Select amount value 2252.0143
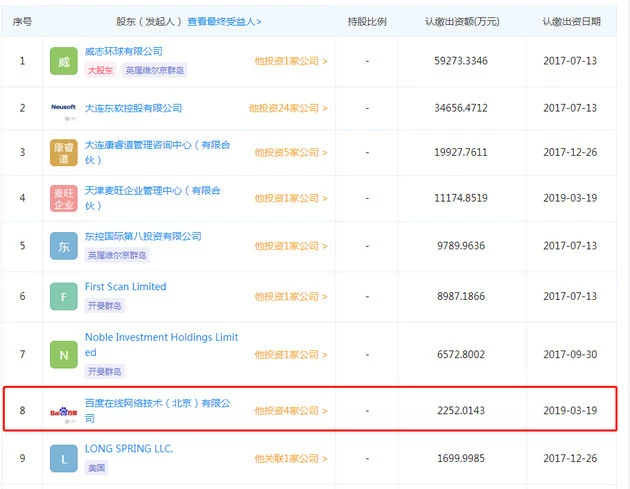The width and height of the screenshot is (630, 489). 461,411
